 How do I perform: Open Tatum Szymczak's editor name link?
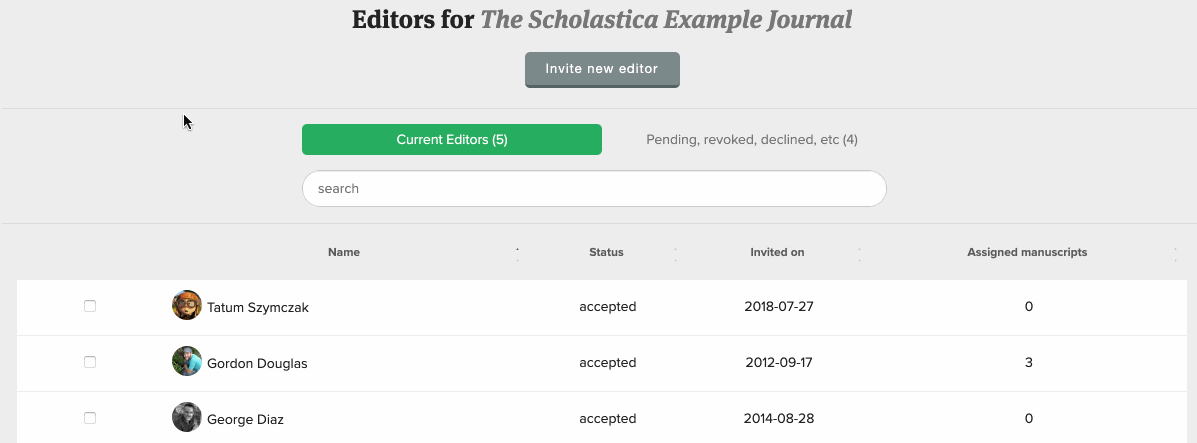point(258,308)
